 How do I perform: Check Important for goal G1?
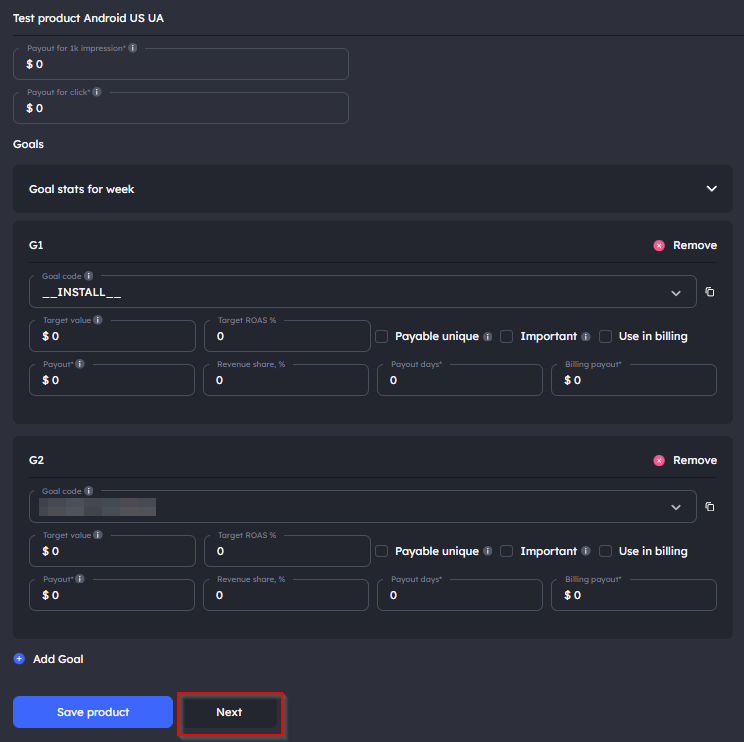(507, 336)
